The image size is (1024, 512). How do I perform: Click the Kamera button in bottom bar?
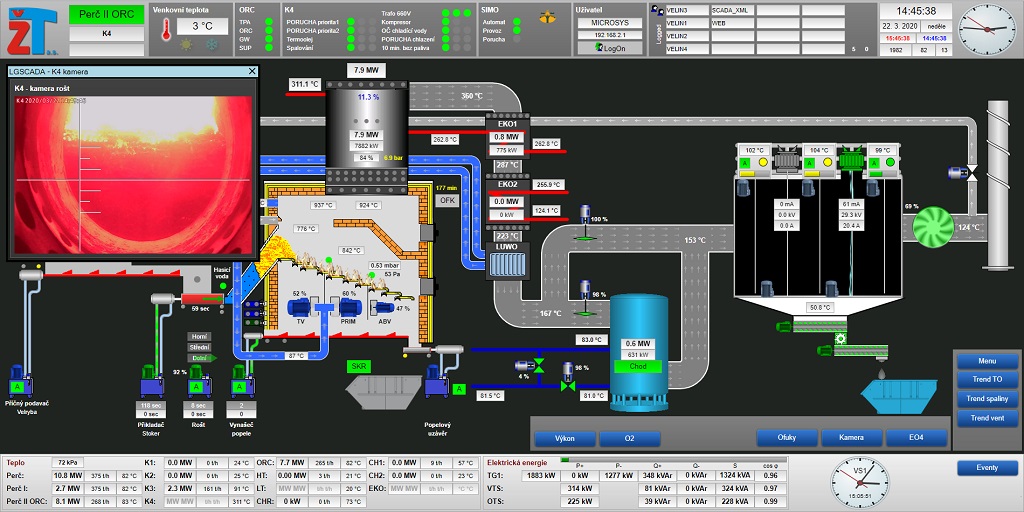click(x=851, y=438)
